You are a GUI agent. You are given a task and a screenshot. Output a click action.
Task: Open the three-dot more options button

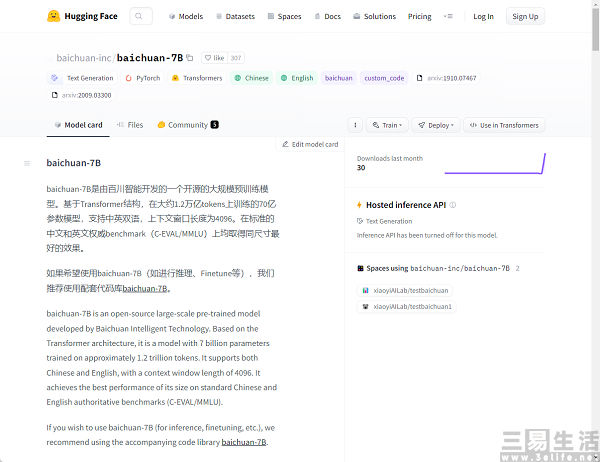click(x=355, y=125)
